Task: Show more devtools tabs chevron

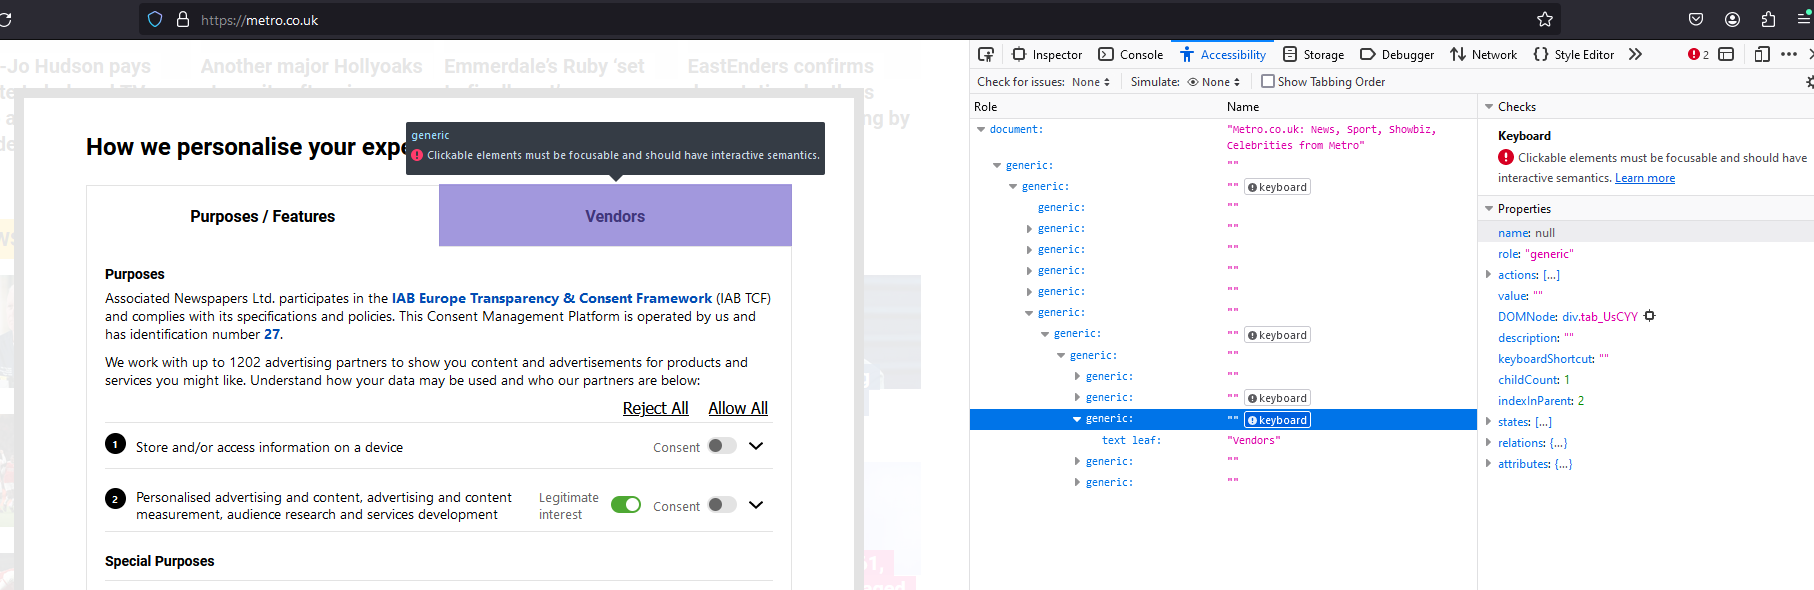Action: [1635, 54]
